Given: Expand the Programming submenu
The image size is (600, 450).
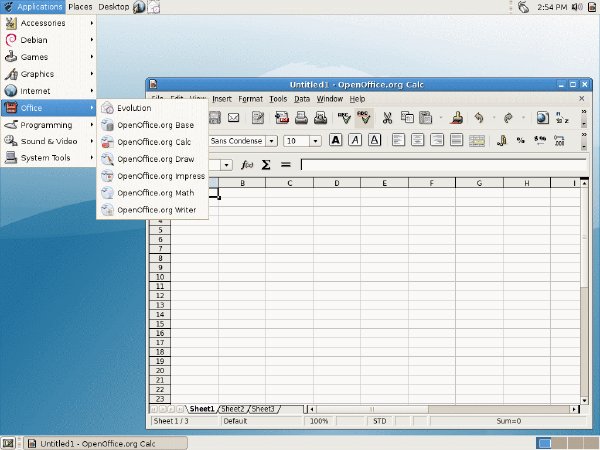Looking at the screenshot, I should [x=48, y=125].
